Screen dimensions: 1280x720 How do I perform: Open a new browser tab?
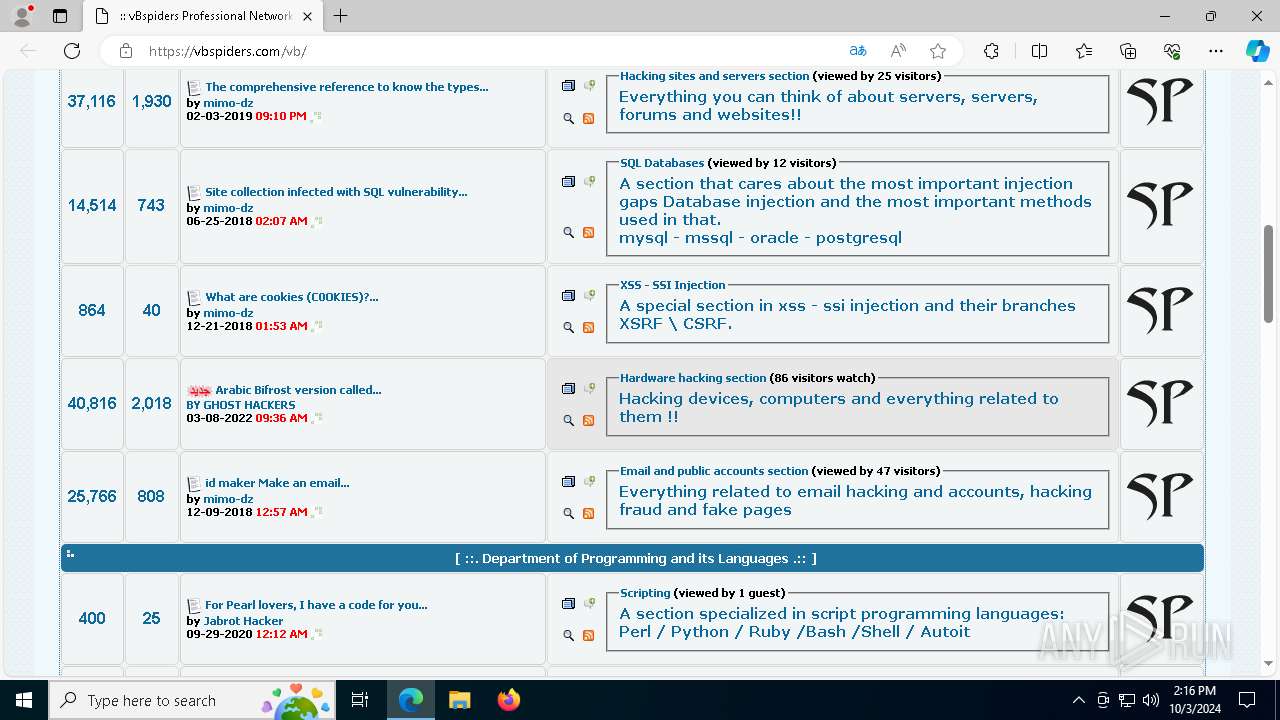pyautogui.click(x=341, y=16)
